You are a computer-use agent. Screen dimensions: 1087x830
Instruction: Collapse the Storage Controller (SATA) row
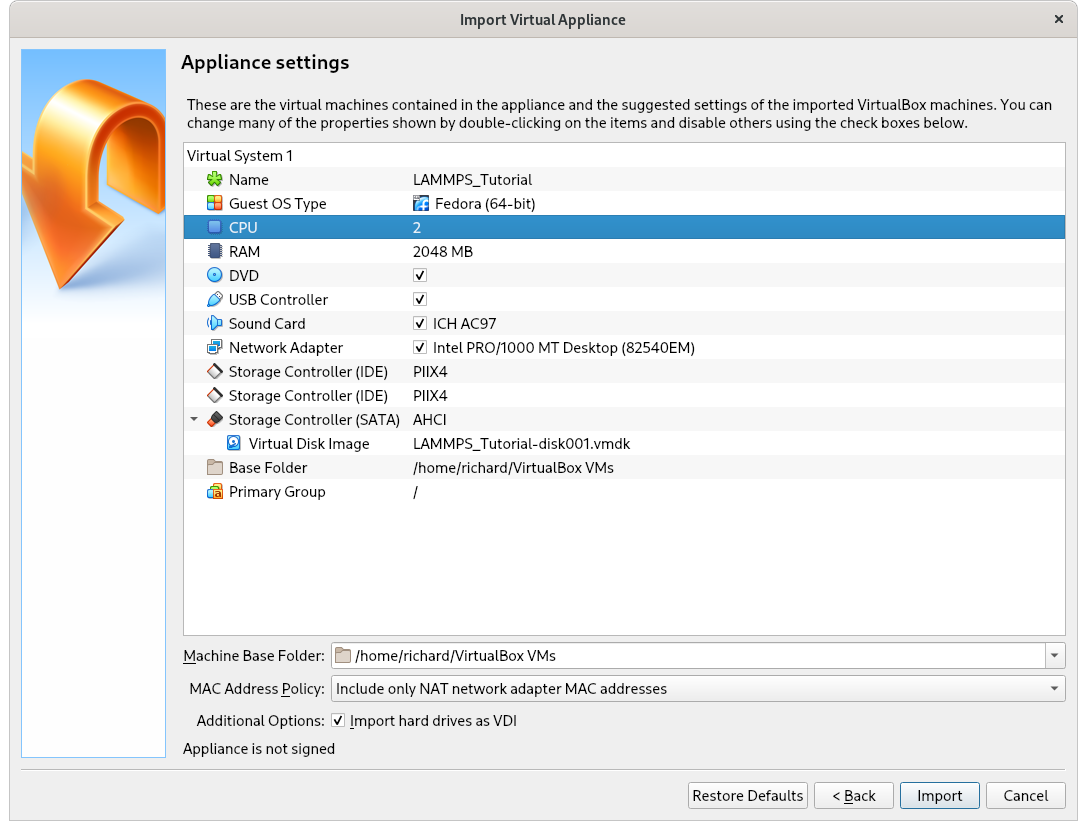194,420
